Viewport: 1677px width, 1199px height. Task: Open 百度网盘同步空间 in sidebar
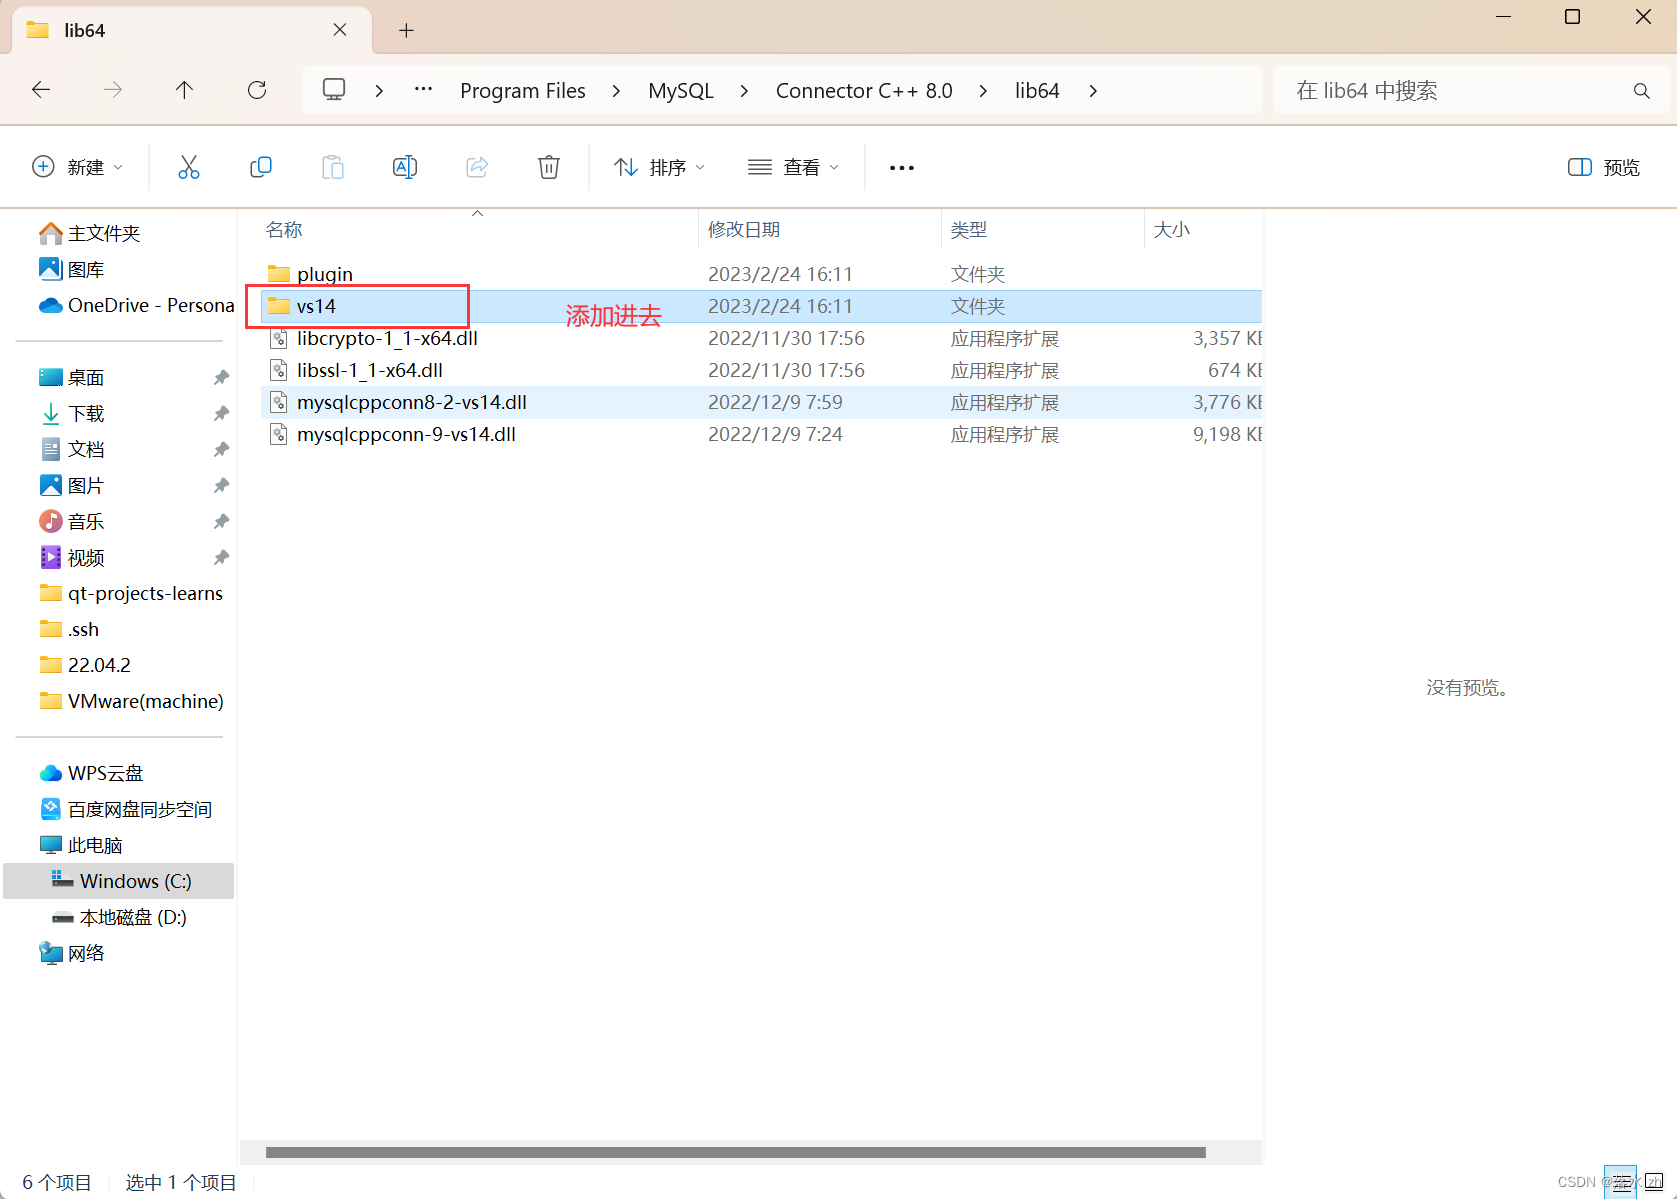click(126, 809)
